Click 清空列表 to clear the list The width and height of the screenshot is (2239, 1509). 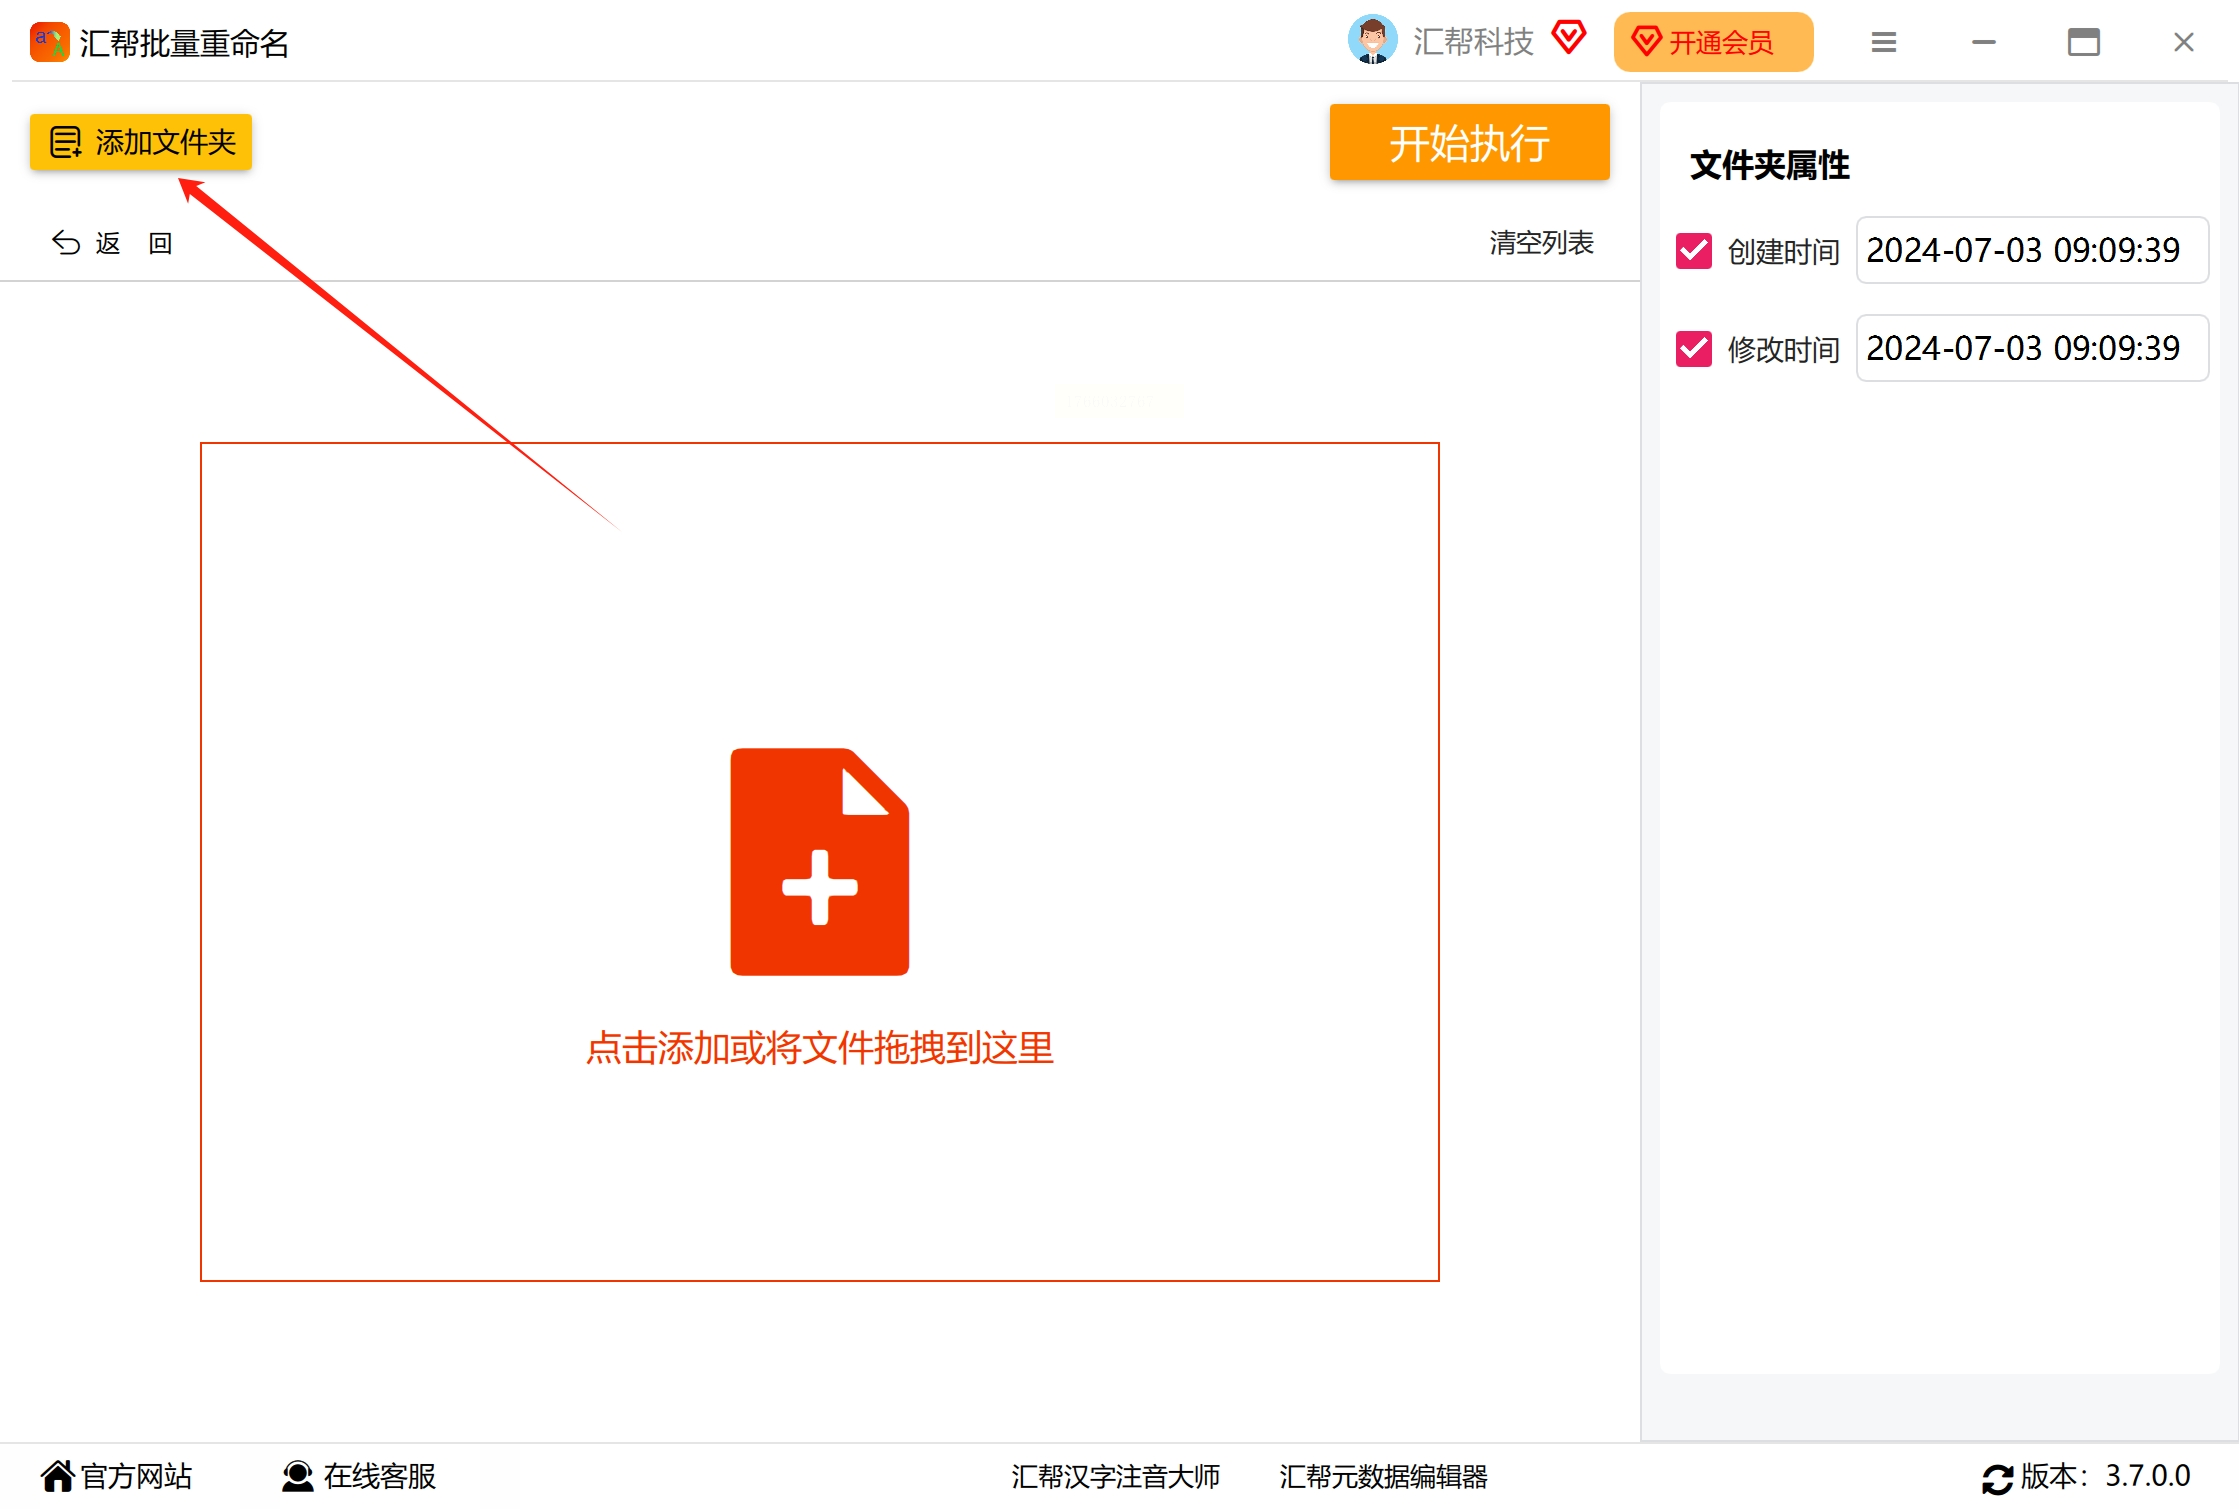(x=1541, y=243)
